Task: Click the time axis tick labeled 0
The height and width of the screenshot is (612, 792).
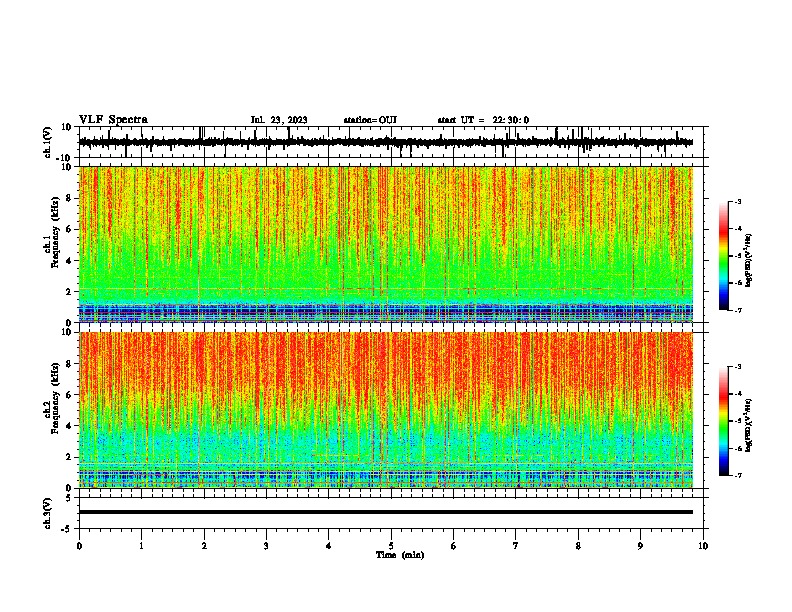Action: click(79, 546)
